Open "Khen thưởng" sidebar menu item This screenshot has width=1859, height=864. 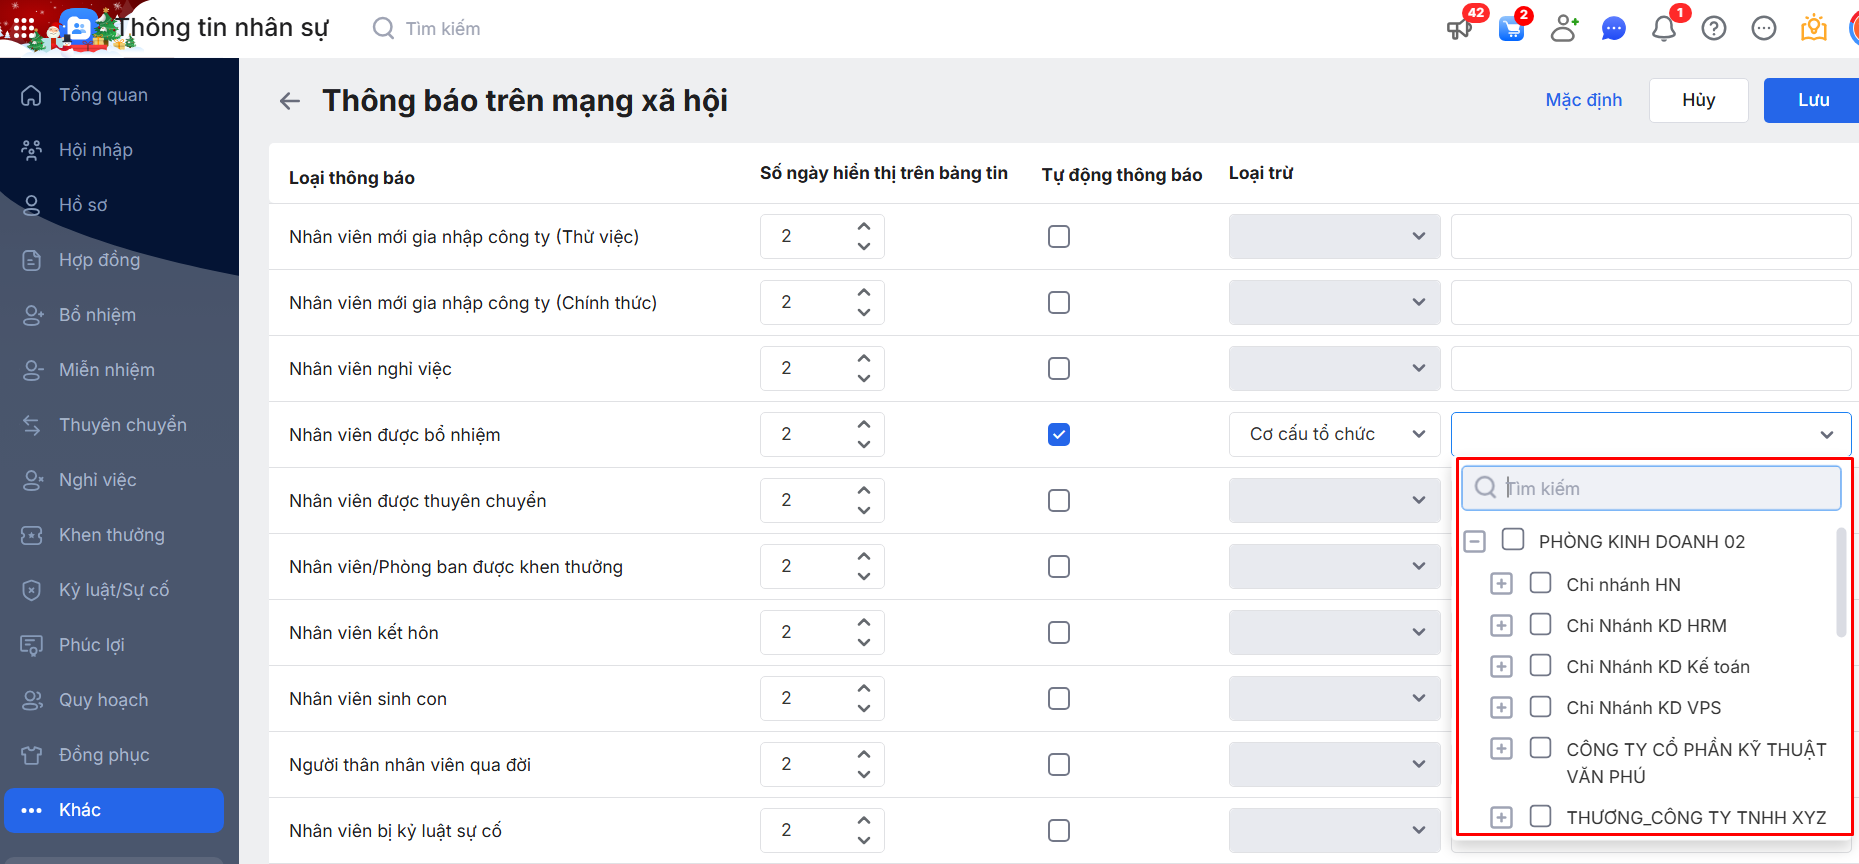click(111, 535)
